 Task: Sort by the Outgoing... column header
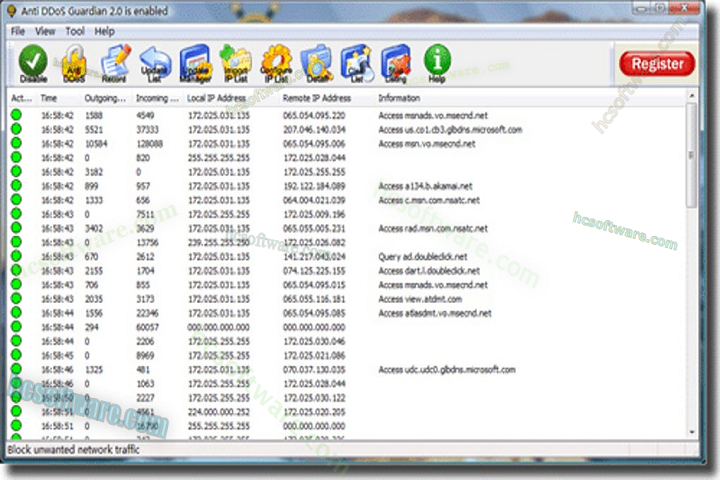click(x=105, y=98)
